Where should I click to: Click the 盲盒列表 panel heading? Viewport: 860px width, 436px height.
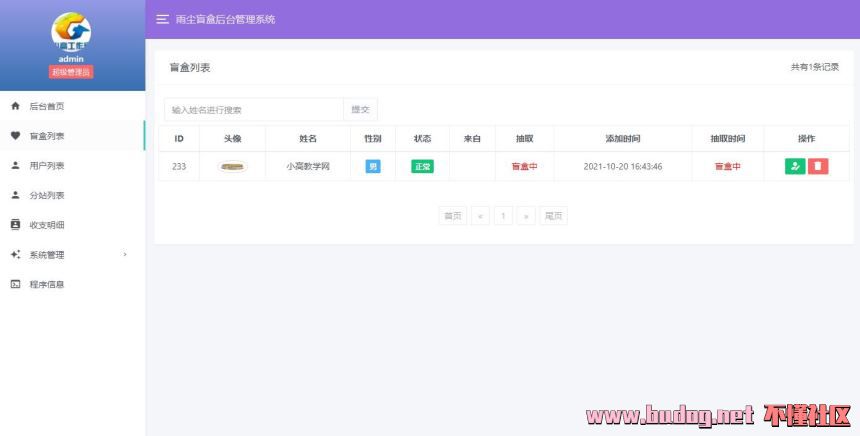[x=190, y=67]
